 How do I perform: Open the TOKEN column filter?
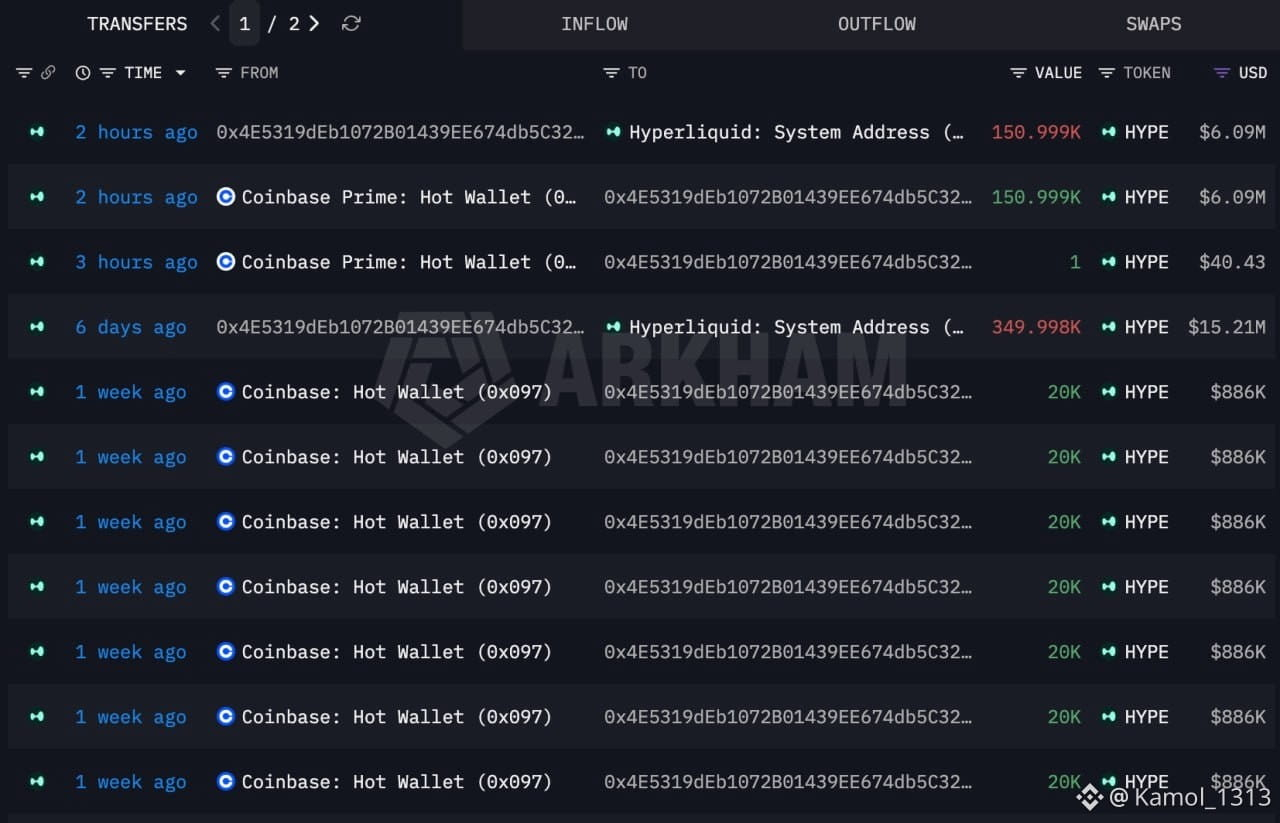[x=1107, y=73]
